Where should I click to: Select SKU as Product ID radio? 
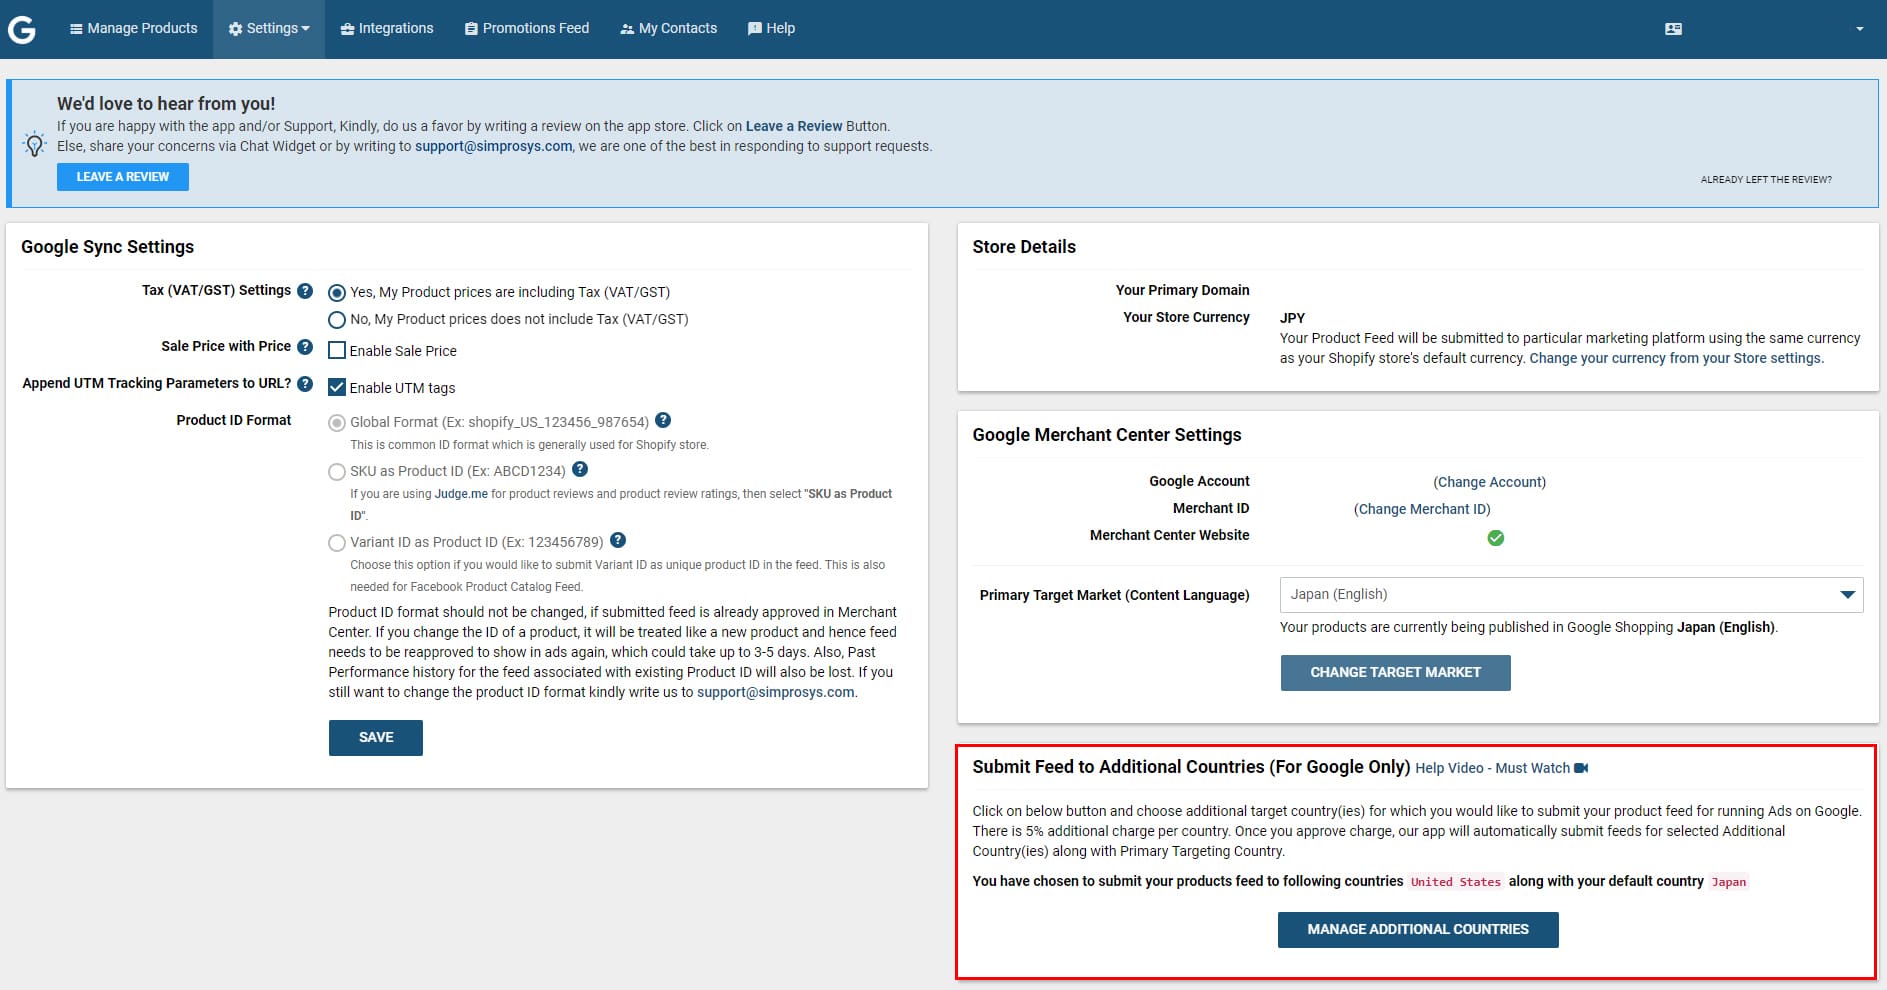337,472
